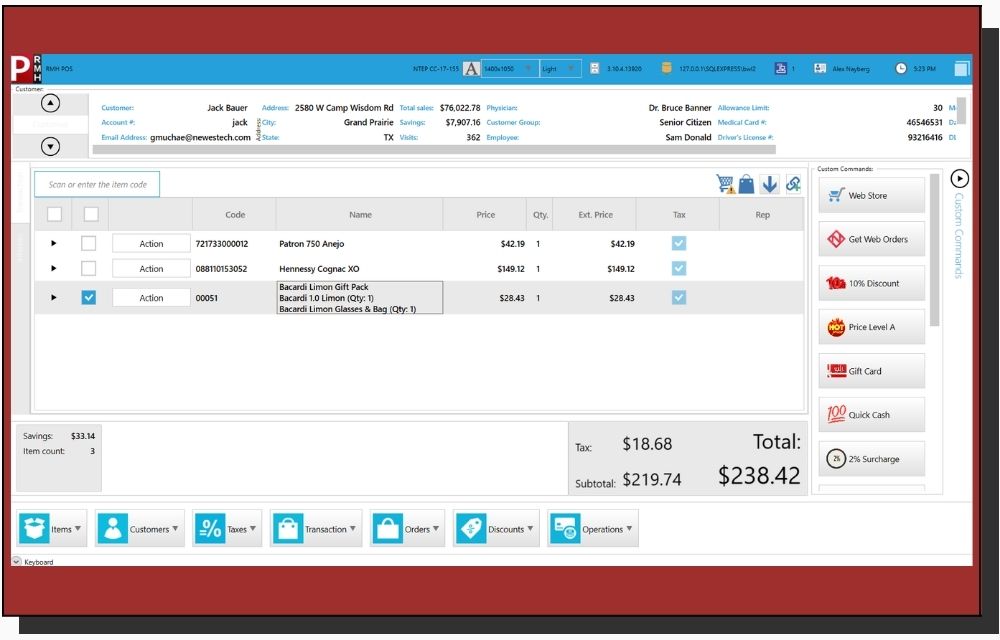Image resolution: width=1000 pixels, height=640 pixels.
Task: Toggle the Tax checkbox for Hennessy Cognac XO
Action: pos(679,268)
